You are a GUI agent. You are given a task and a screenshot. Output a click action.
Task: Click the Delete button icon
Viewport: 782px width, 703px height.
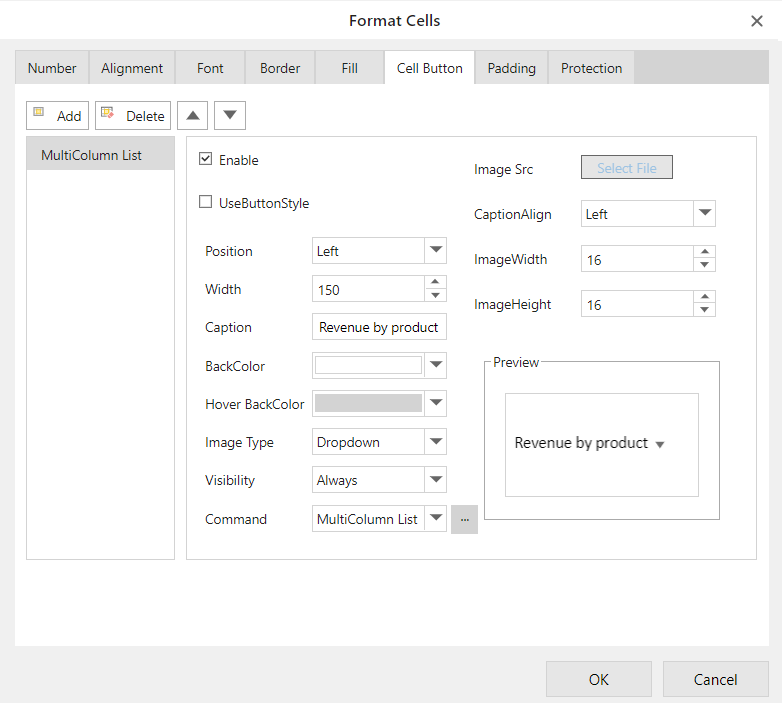pos(108,114)
